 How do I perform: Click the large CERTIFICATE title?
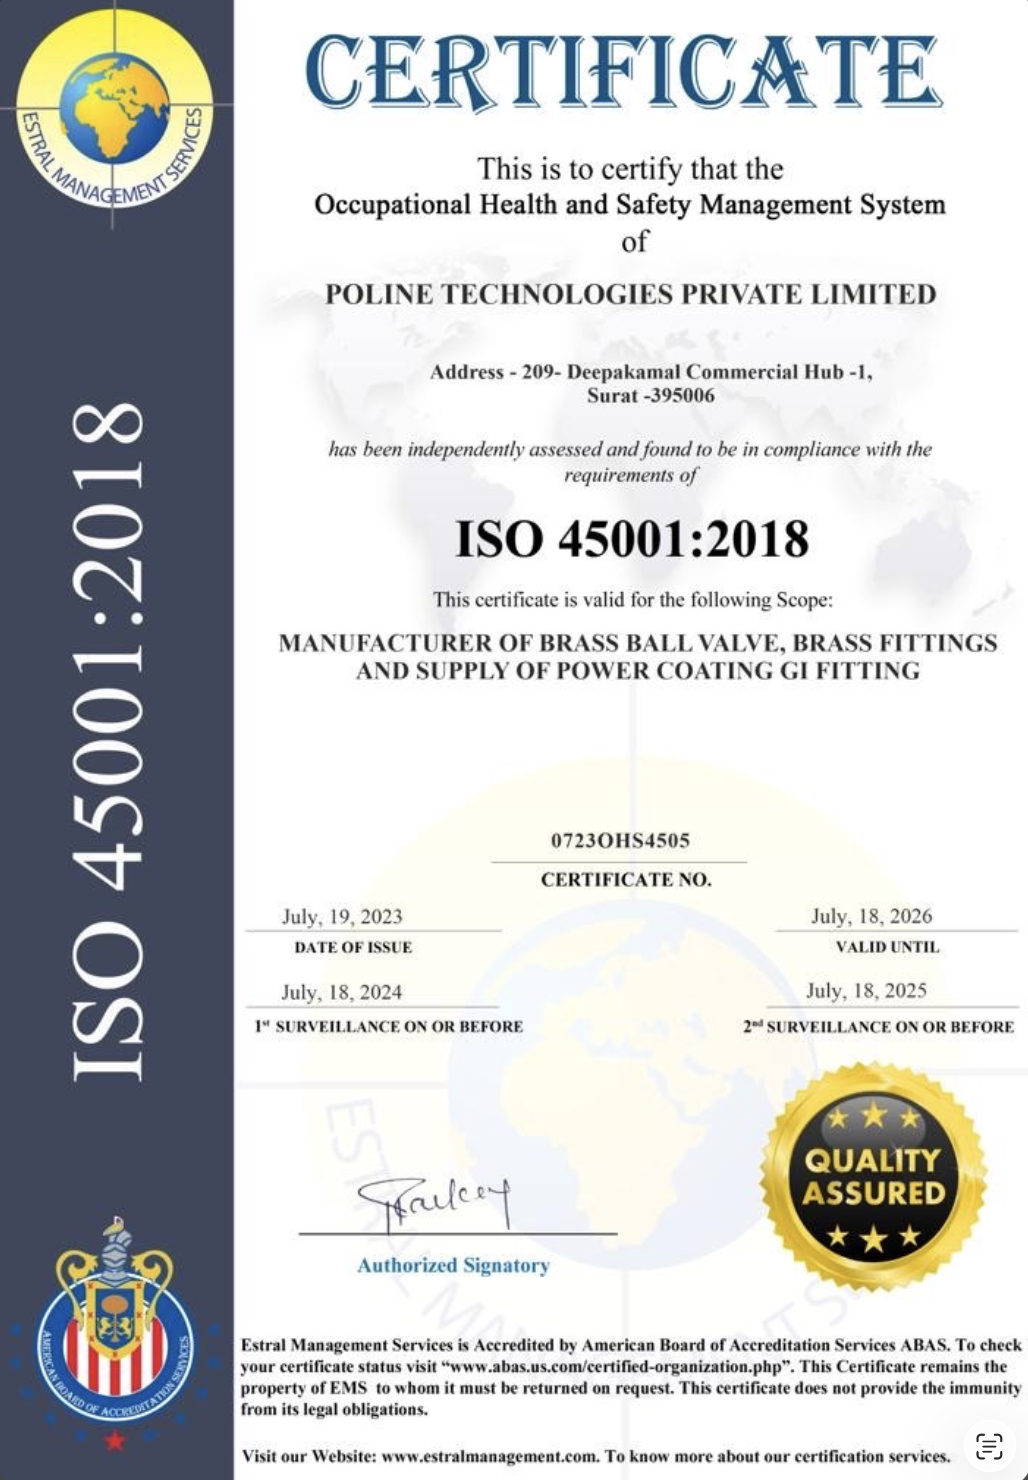click(623, 72)
